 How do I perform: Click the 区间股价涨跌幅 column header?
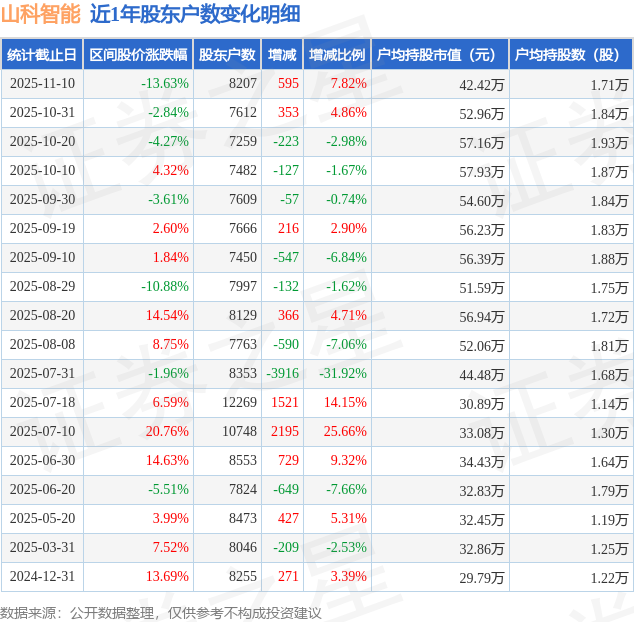pos(137,55)
